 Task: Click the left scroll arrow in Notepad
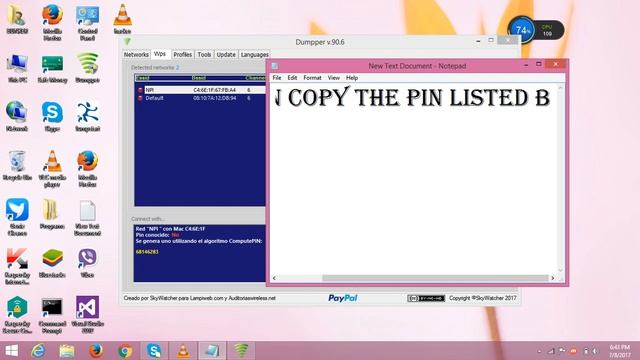point(274,278)
